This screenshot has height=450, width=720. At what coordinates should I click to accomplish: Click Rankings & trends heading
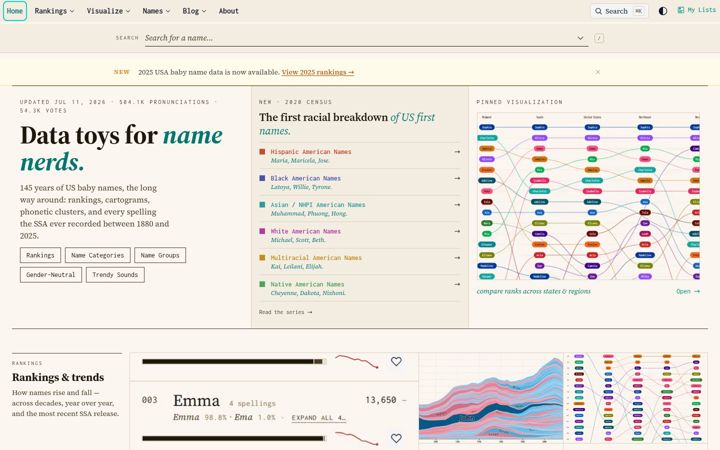coord(58,377)
